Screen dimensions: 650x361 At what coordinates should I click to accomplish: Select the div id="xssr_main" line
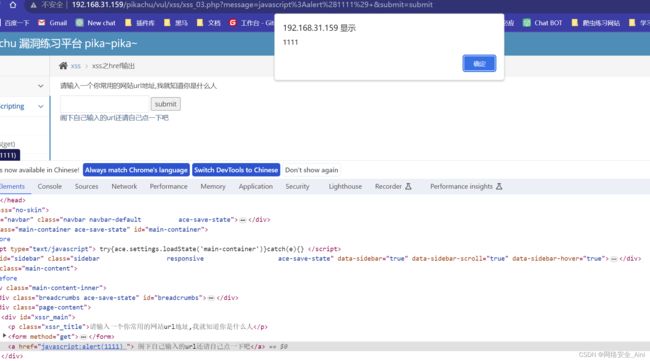[x=38, y=317]
